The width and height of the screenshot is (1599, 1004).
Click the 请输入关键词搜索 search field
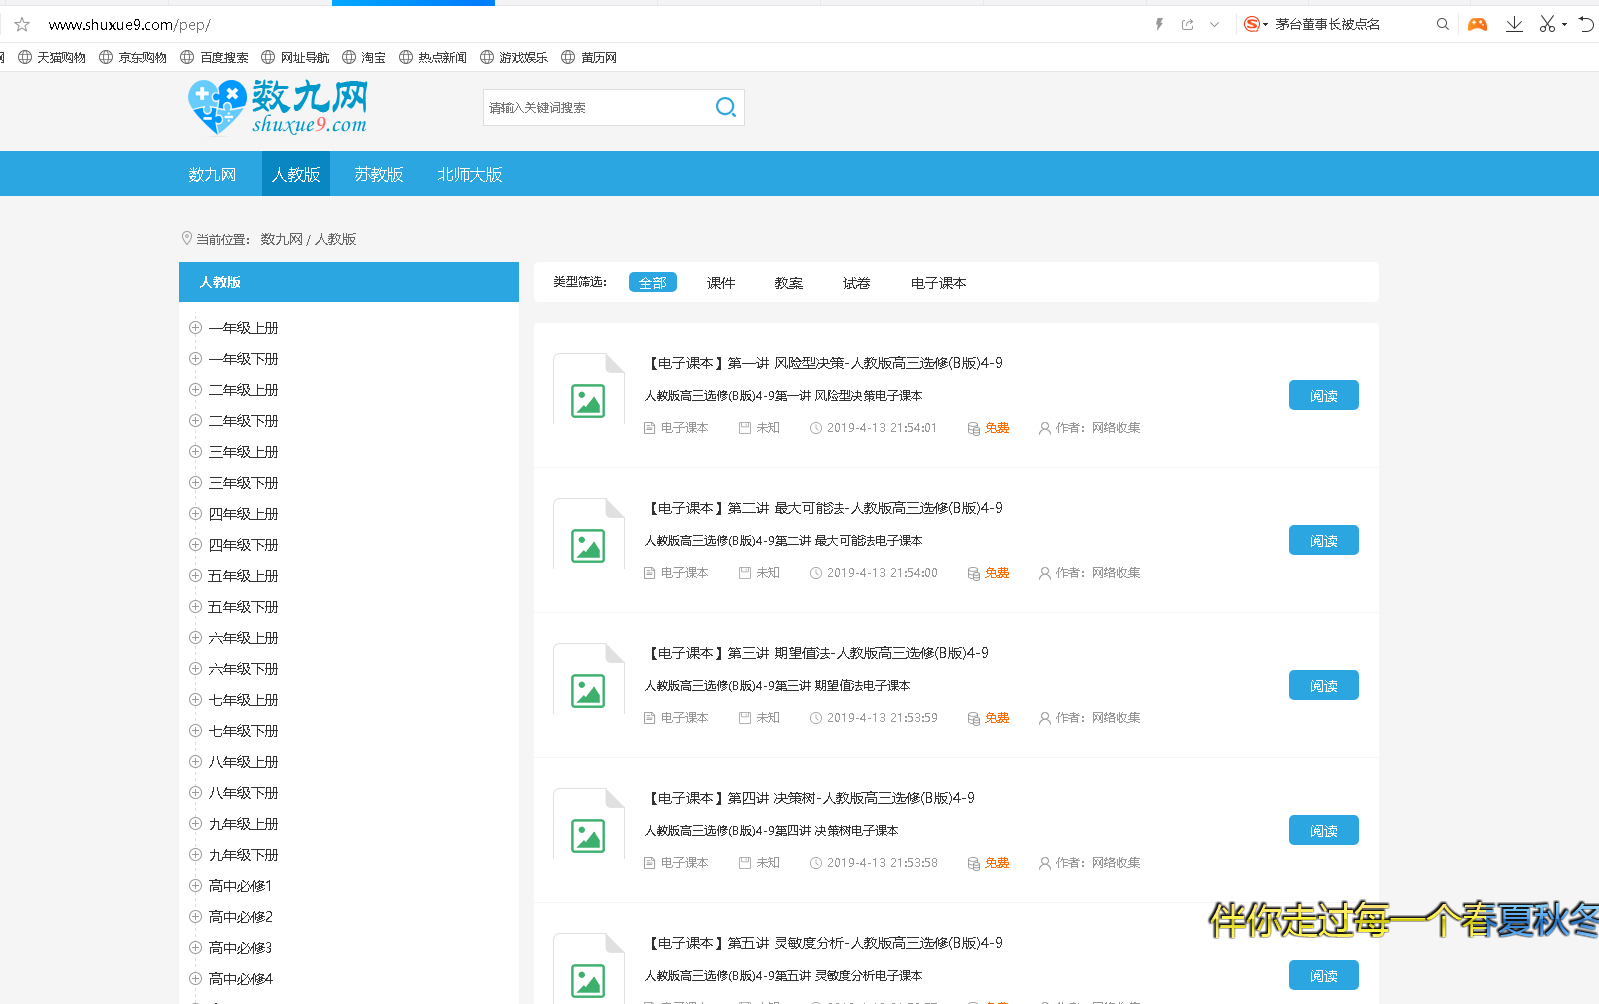pyautogui.click(x=598, y=107)
